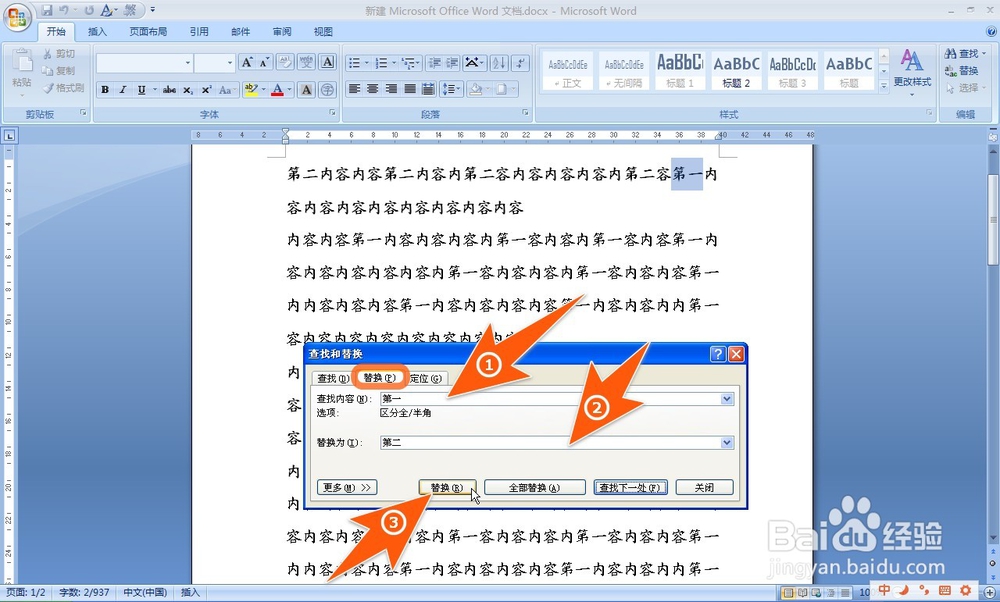Switch to the Find (查找) dialog tab

pos(332,378)
